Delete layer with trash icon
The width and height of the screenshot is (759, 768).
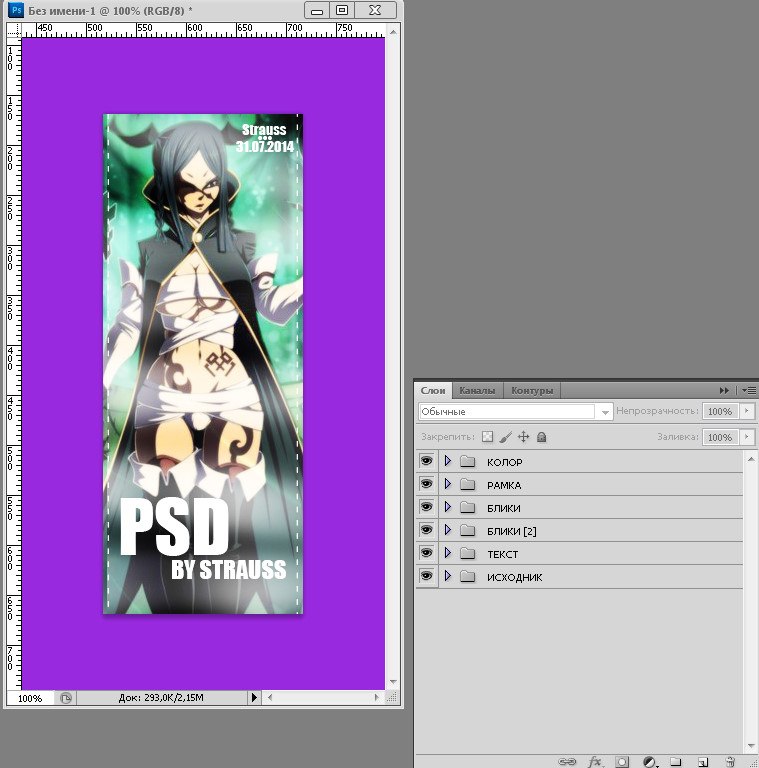pos(730,762)
